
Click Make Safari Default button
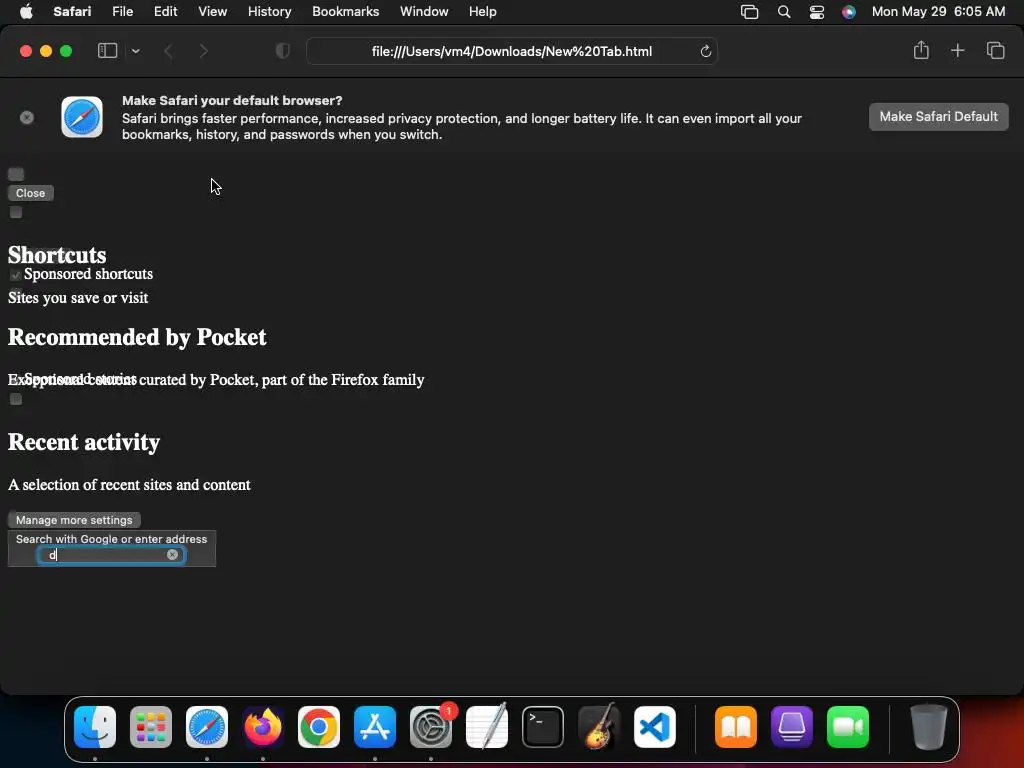pyautogui.click(x=938, y=117)
